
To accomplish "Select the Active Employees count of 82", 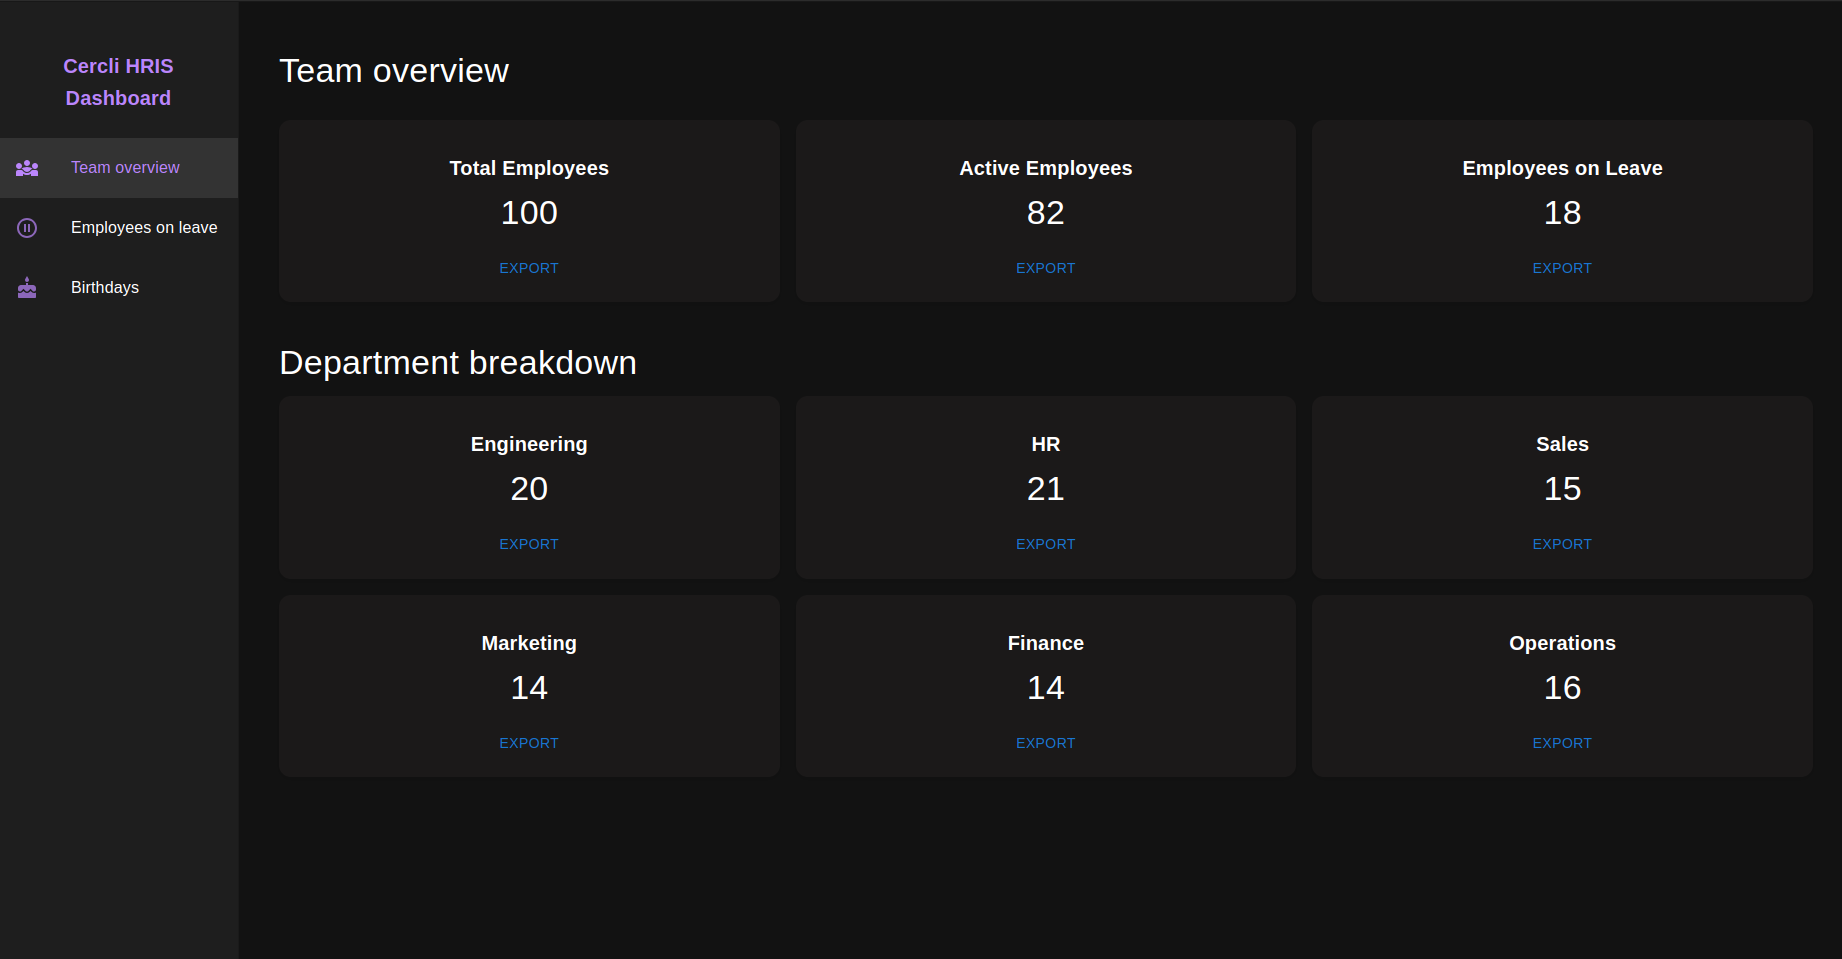I will pyautogui.click(x=1045, y=212).
